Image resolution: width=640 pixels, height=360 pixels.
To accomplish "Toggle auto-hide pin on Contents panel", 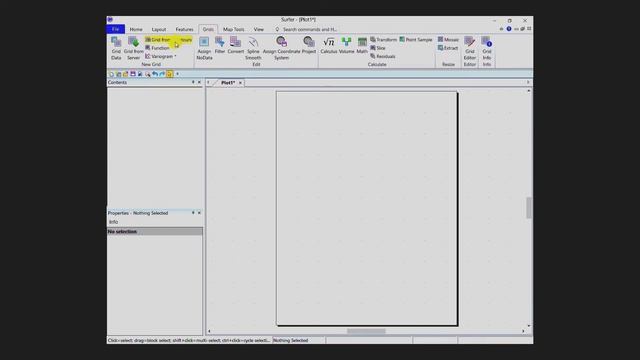I will click(x=193, y=82).
